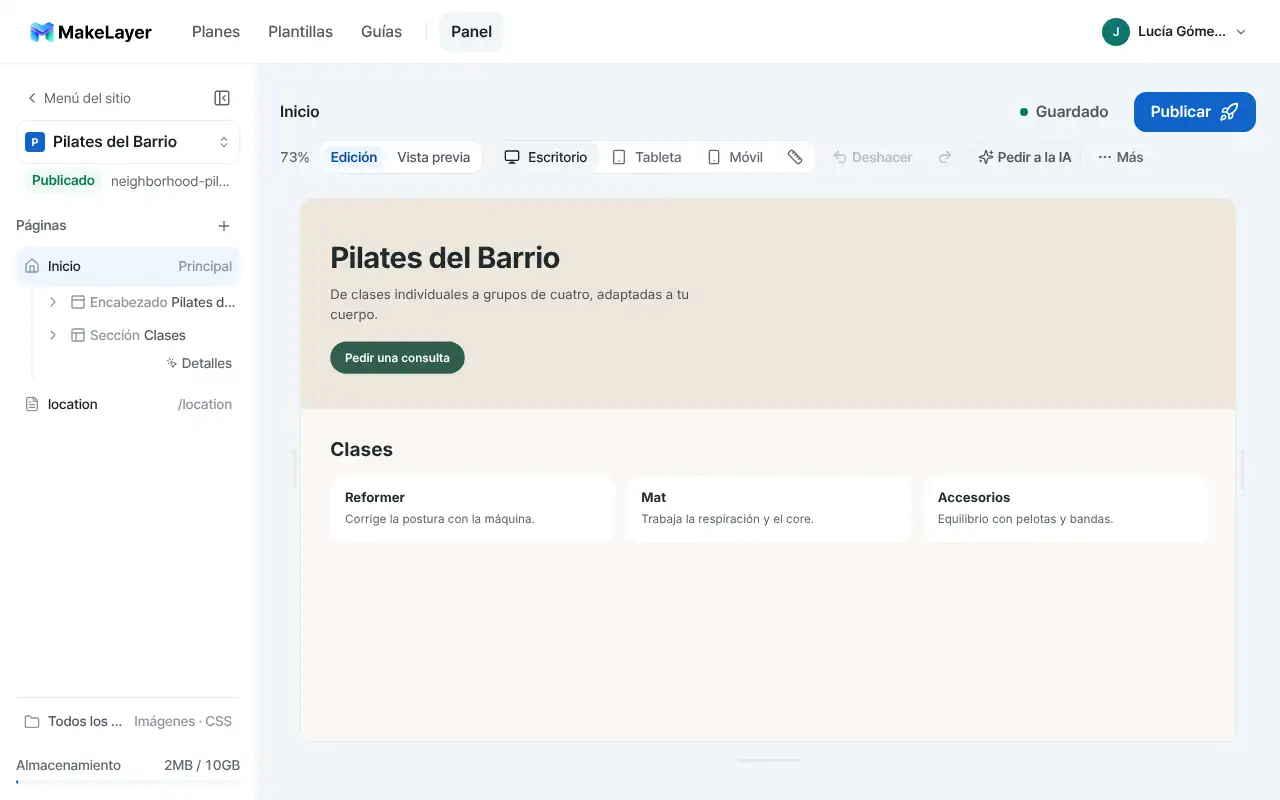Select Escritorio device view
1280x800 pixels.
[x=546, y=157]
